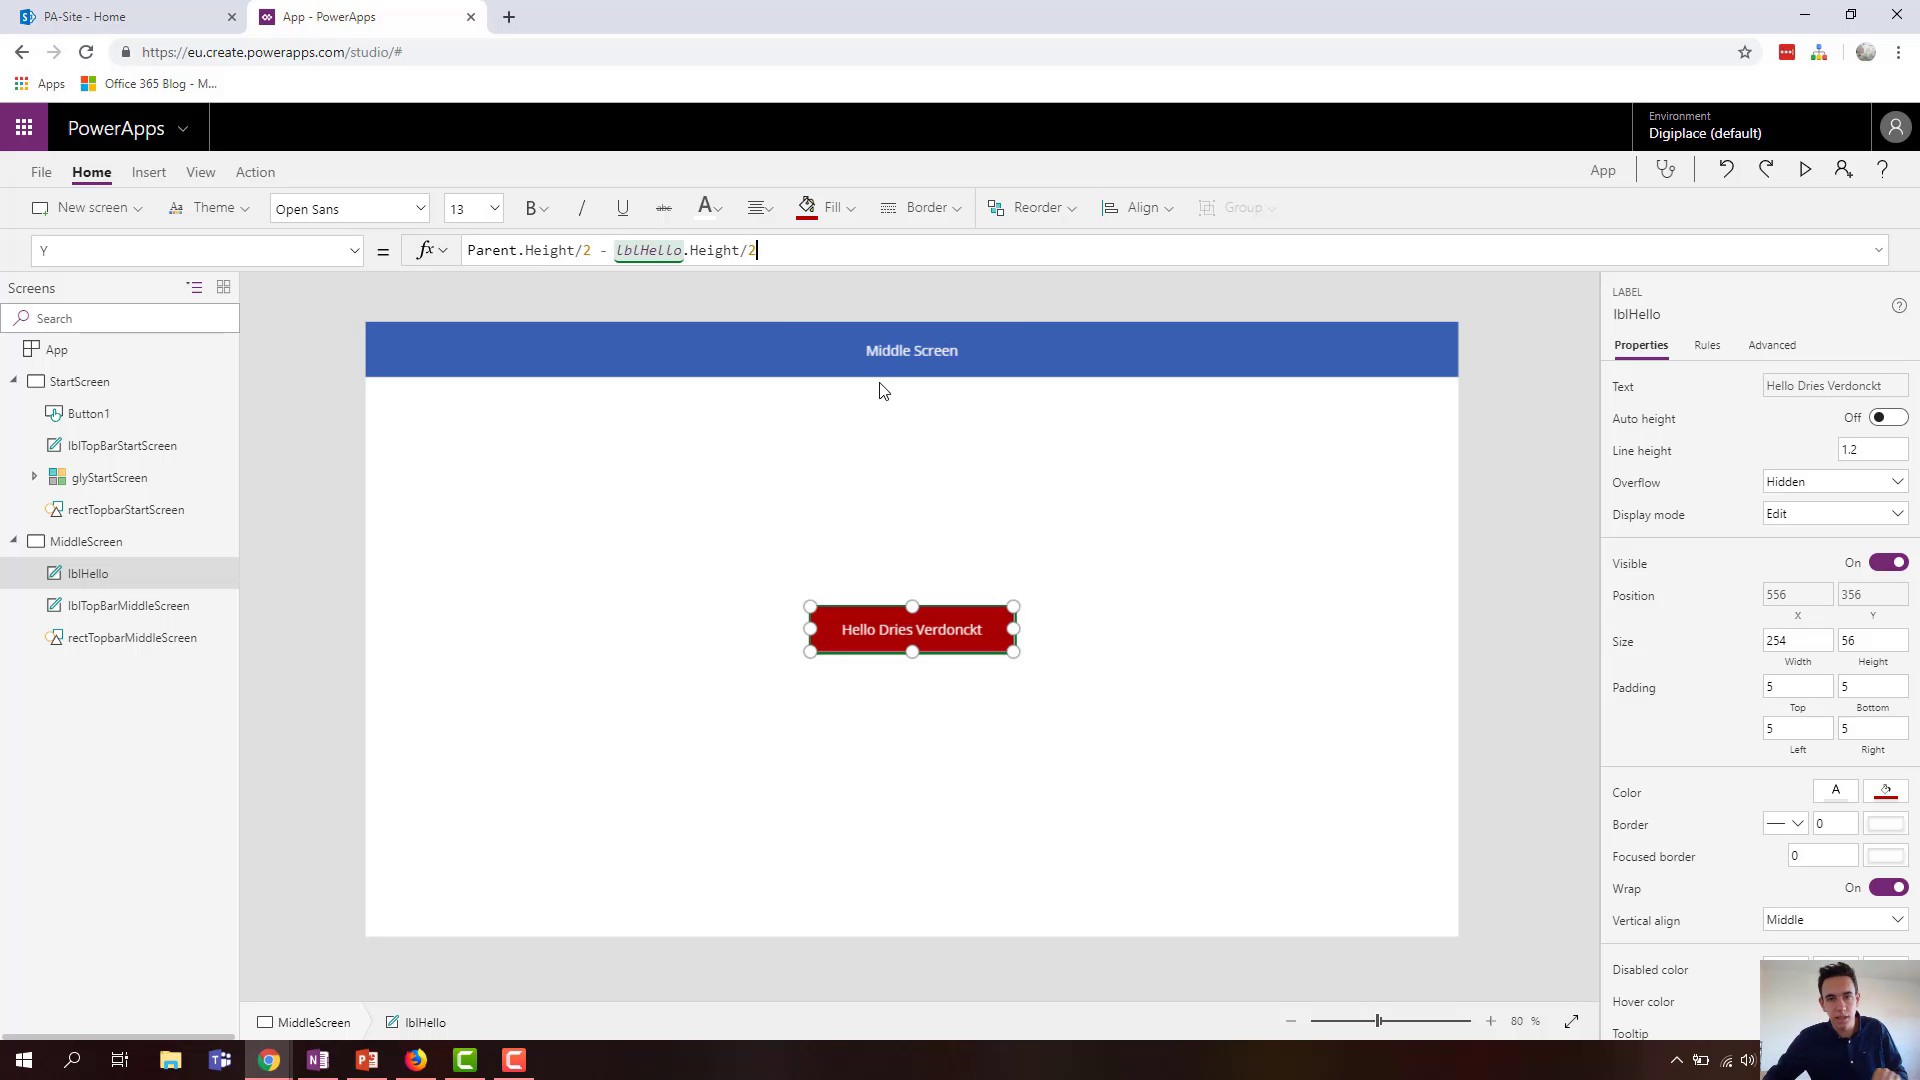Reload the browser page
The width and height of the screenshot is (1920, 1080).
86,52
